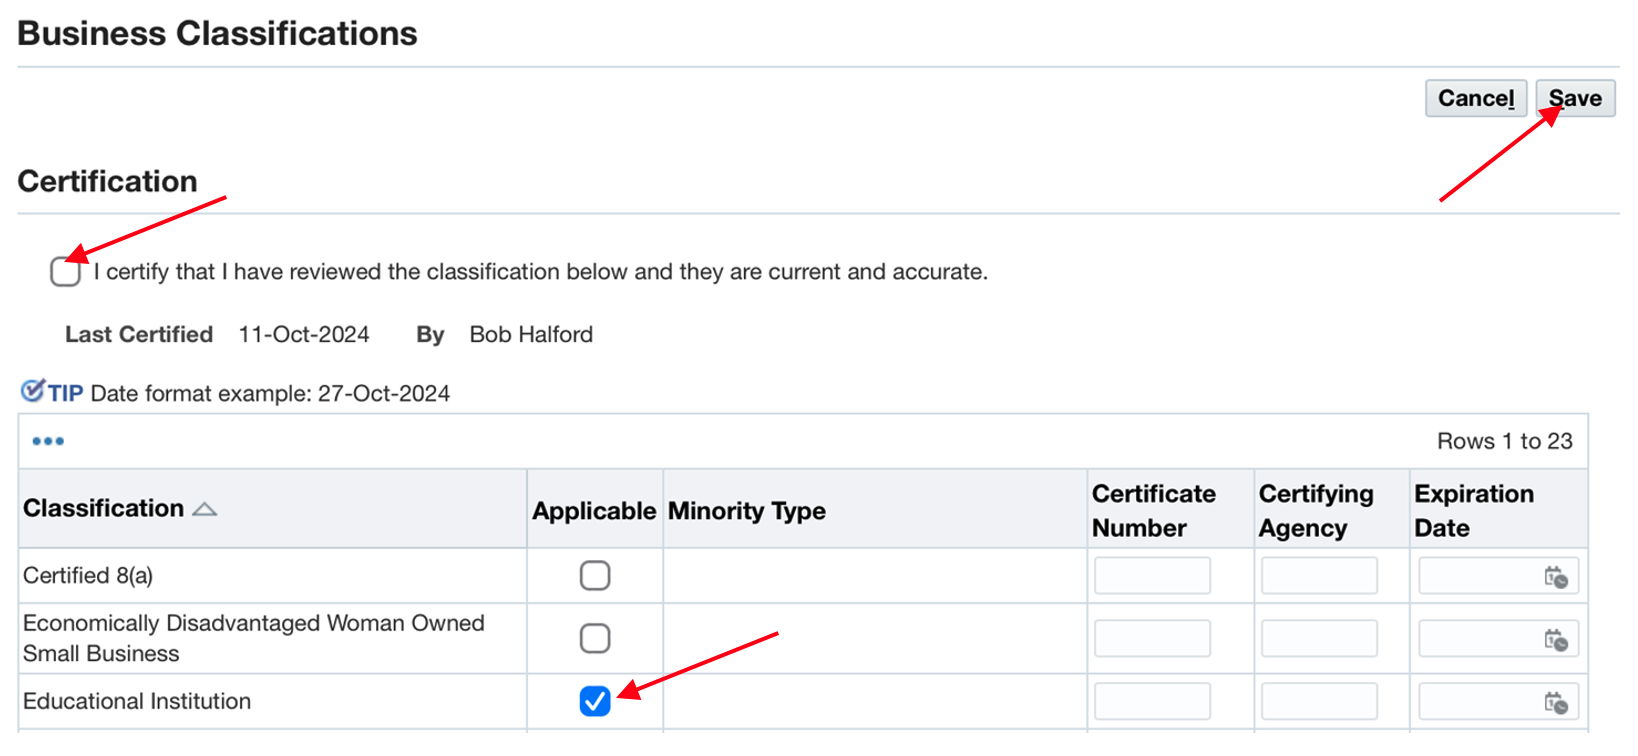Viewport: 1638px width, 756px height.
Task: Select the 'Certified 8(a)' classification text
Action: pyautogui.click(x=88, y=576)
